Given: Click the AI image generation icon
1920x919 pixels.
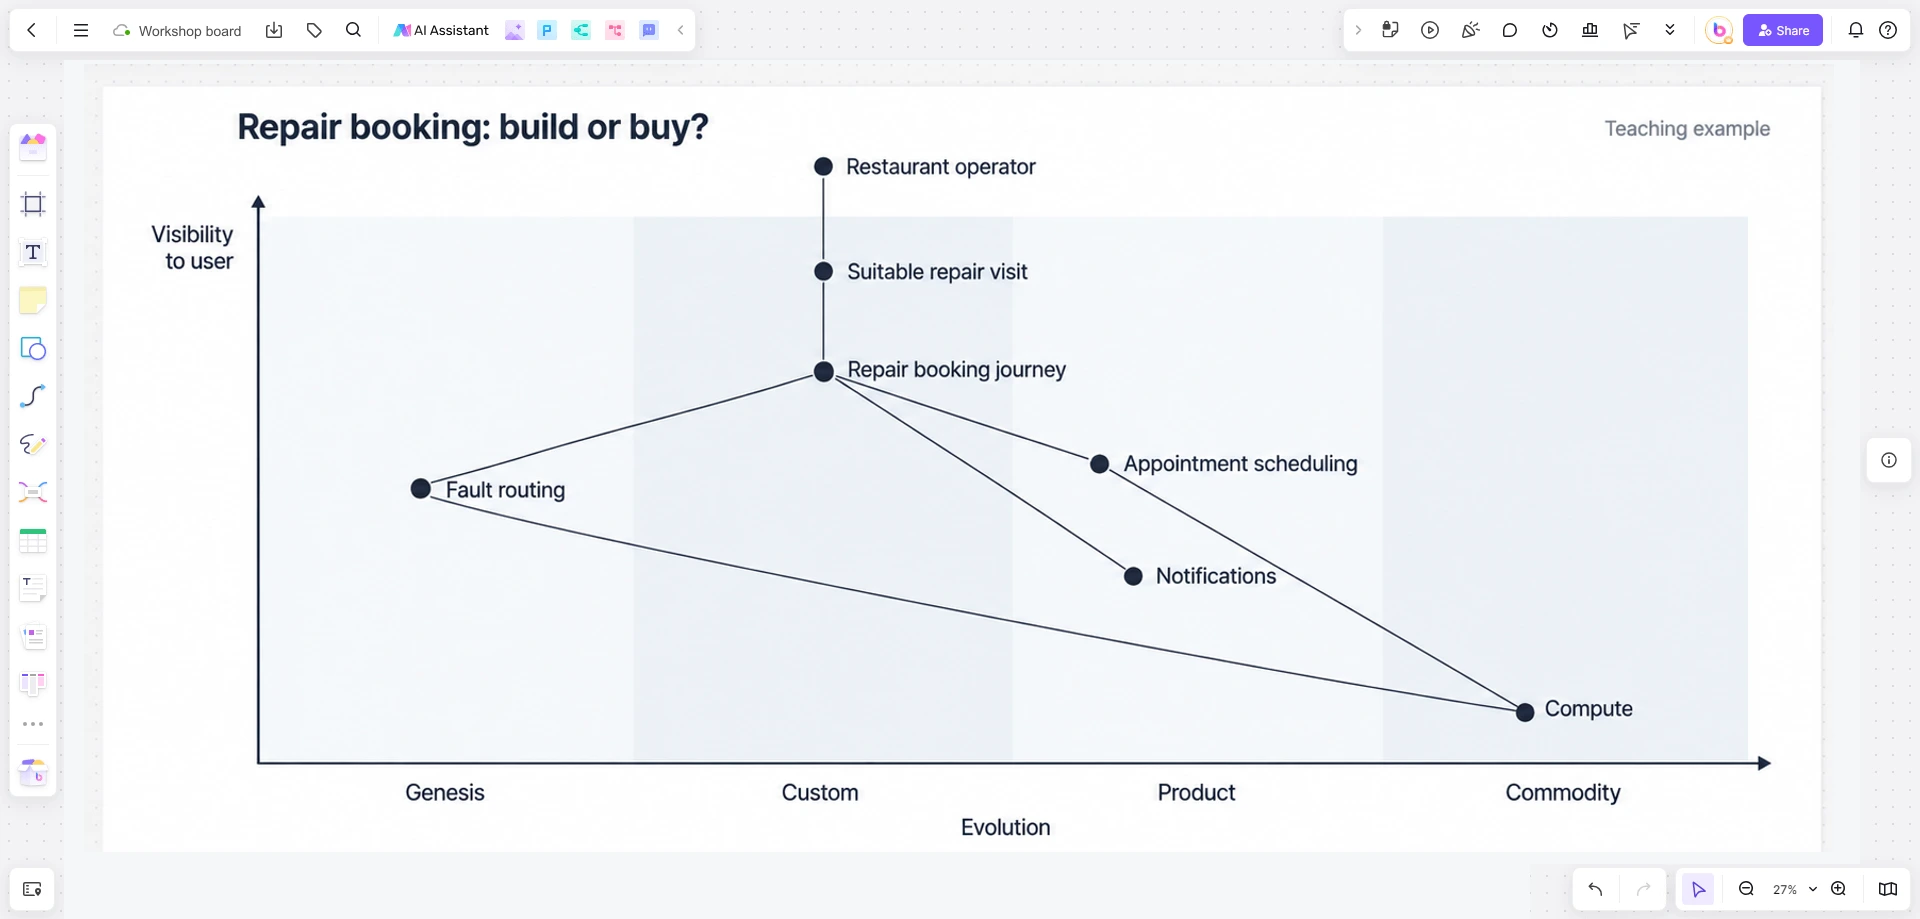Looking at the screenshot, I should tap(514, 30).
